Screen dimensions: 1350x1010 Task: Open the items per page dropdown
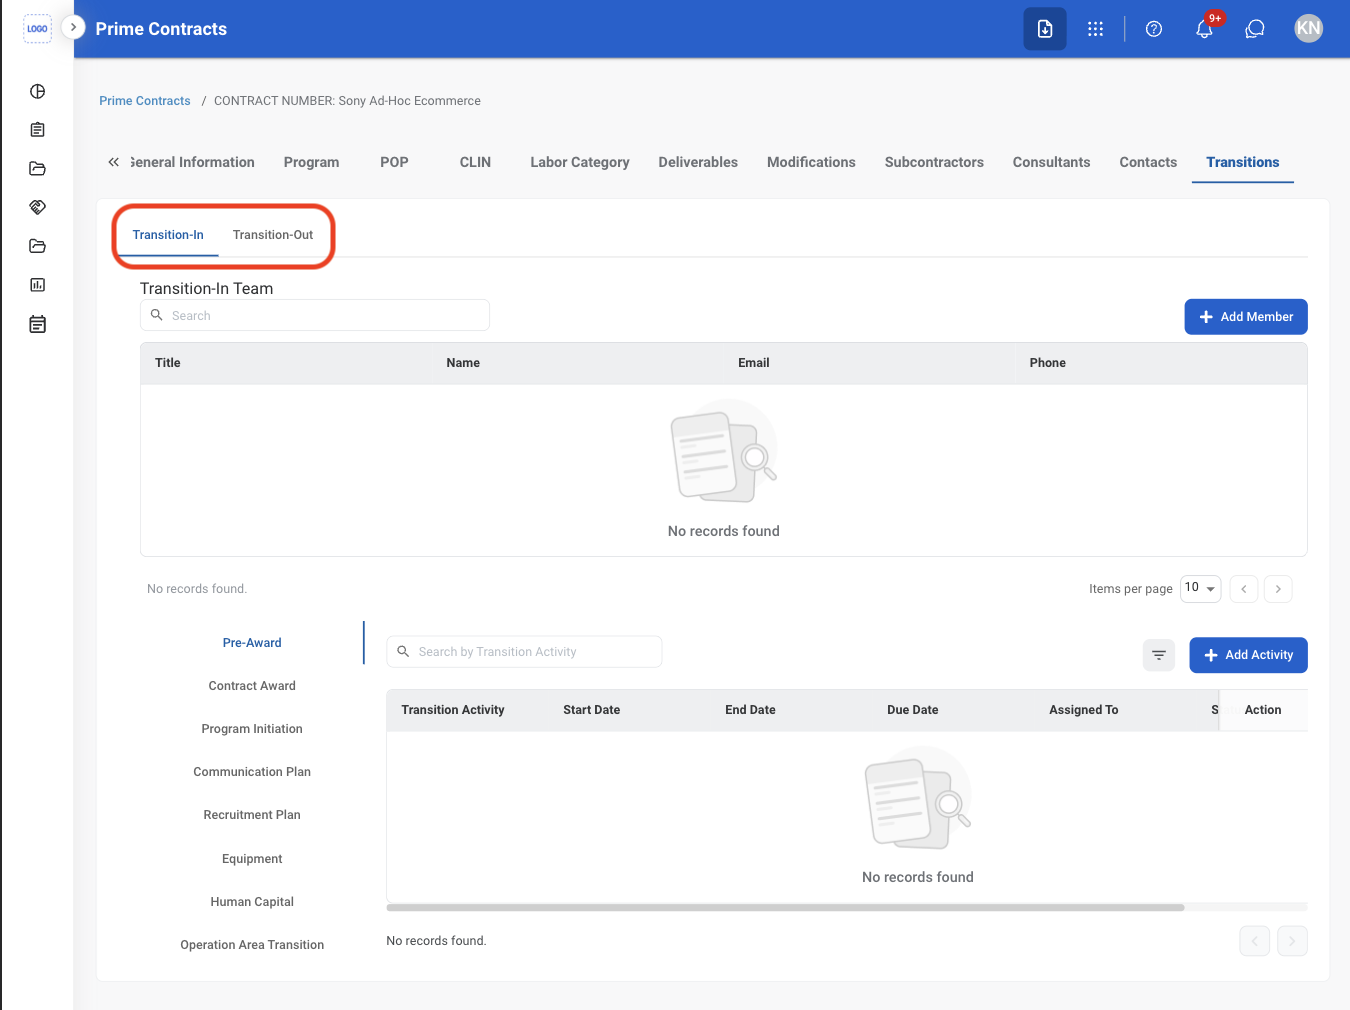click(1200, 588)
